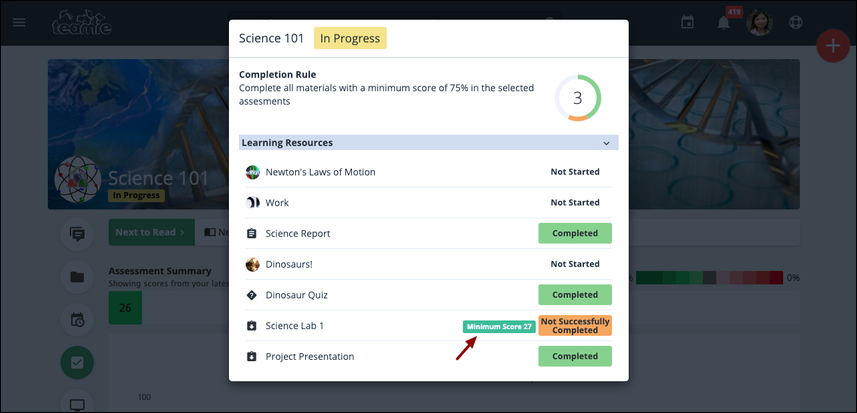
Task: Click the Science Report Completed status
Action: [x=575, y=234]
